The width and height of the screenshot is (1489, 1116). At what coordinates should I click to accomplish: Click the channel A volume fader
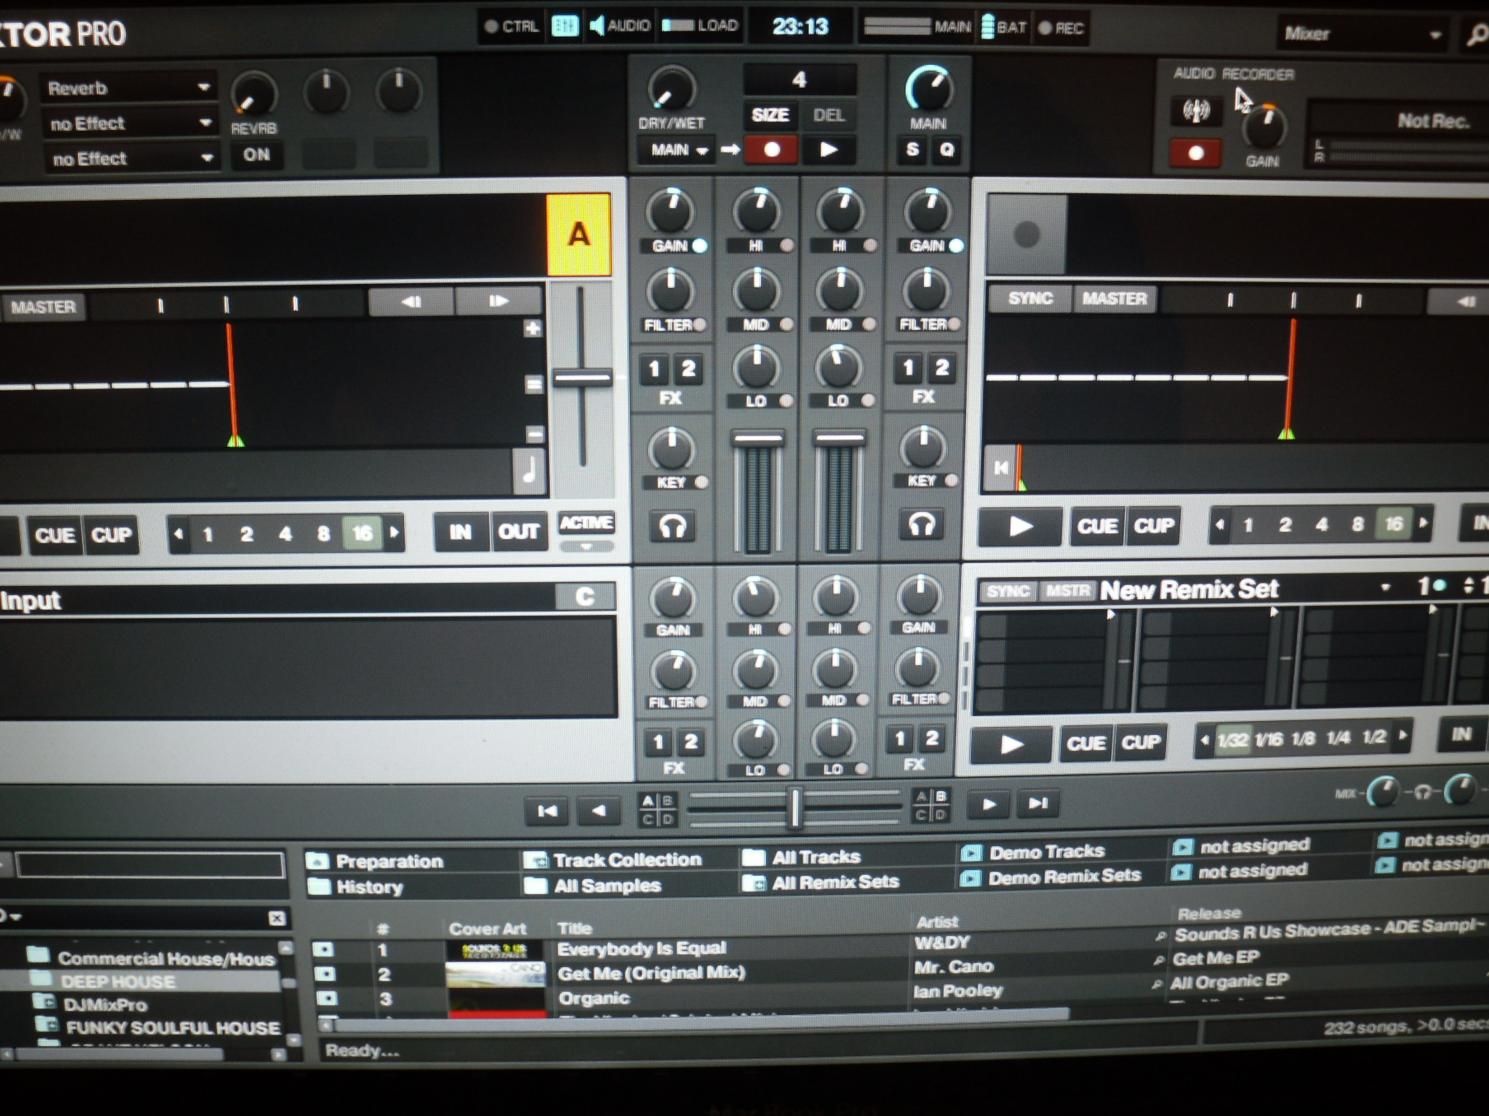pos(758,438)
